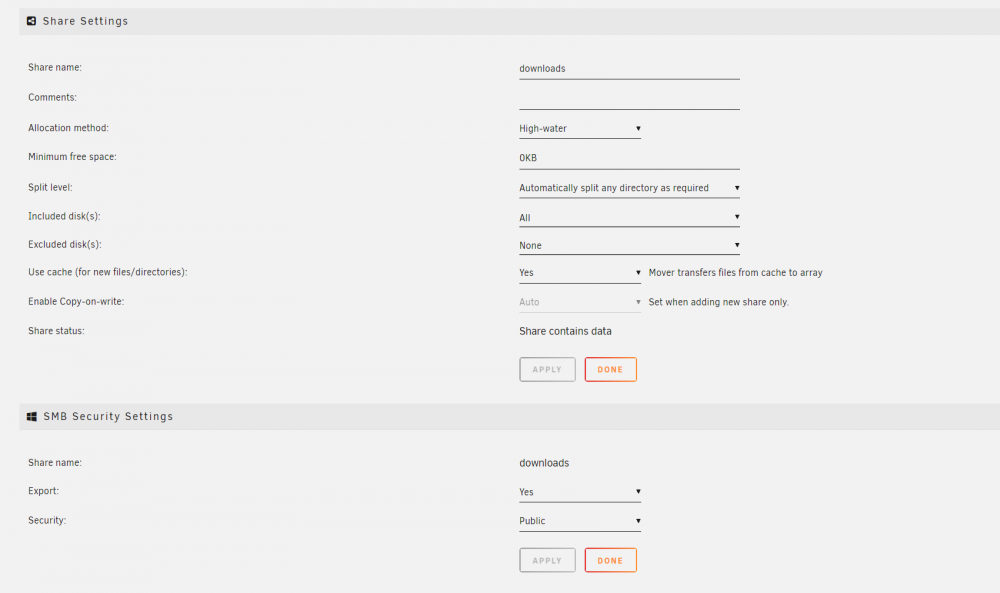This screenshot has height=593, width=1000.
Task: Click the Excluded disk(s) label
Action: 65,244
